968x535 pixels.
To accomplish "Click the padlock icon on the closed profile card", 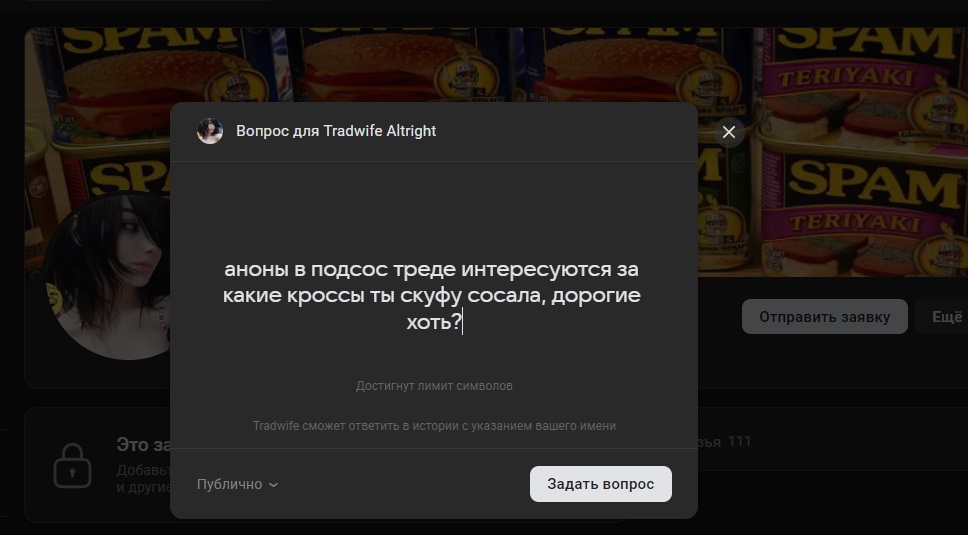I will [72, 465].
